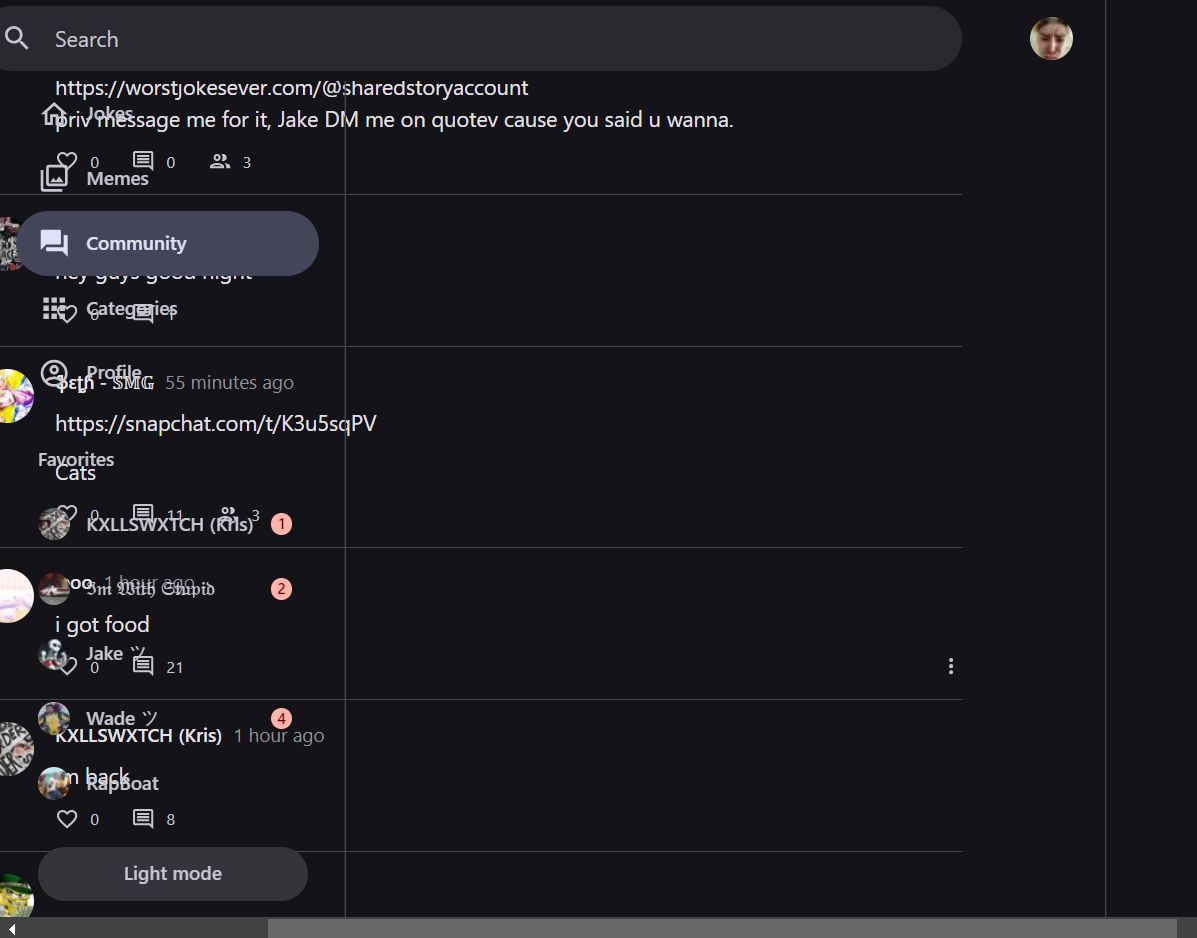The height and width of the screenshot is (938, 1197).
Task: Switch to Light mode
Action: click(172, 874)
